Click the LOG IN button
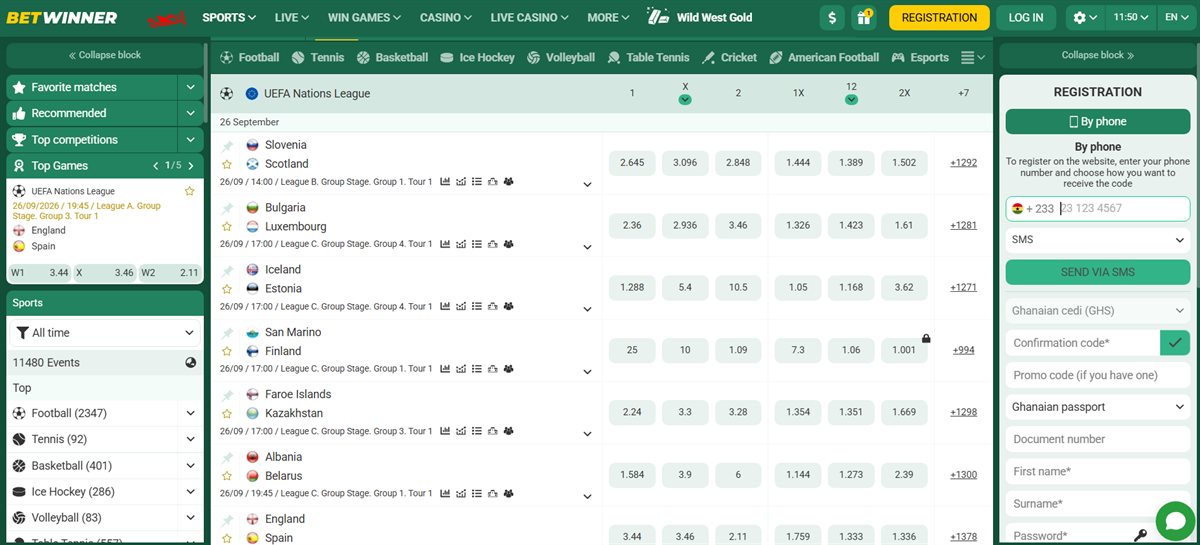This screenshot has height=545, width=1200. pyautogui.click(x=1025, y=17)
